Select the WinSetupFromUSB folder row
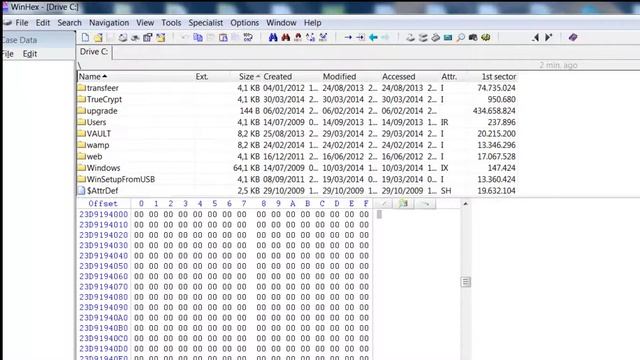This screenshot has width=640, height=360. point(297,179)
